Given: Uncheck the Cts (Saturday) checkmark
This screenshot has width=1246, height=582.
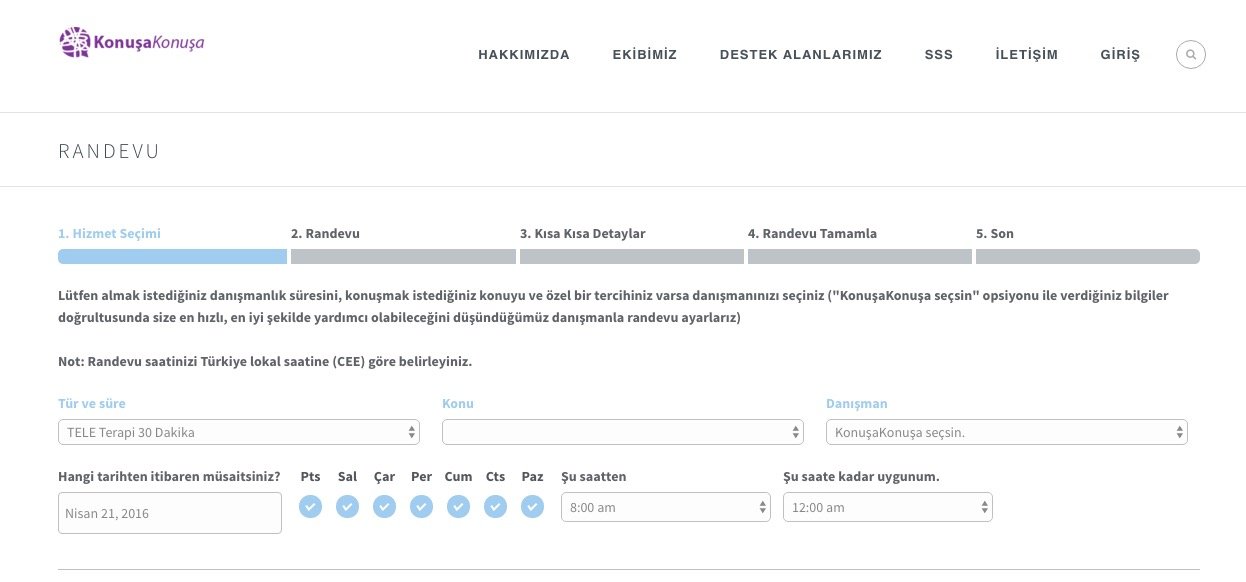Looking at the screenshot, I should pyautogui.click(x=495, y=507).
